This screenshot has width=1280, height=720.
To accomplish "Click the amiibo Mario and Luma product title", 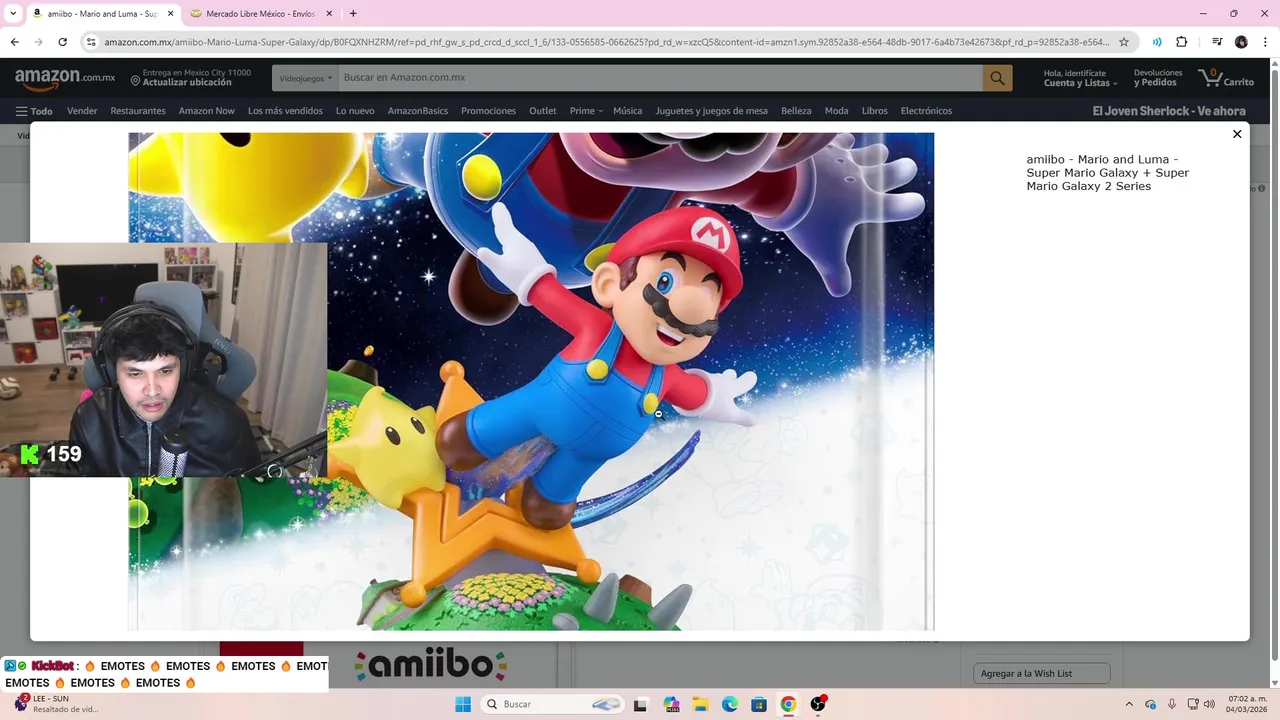I will tap(1107, 173).
